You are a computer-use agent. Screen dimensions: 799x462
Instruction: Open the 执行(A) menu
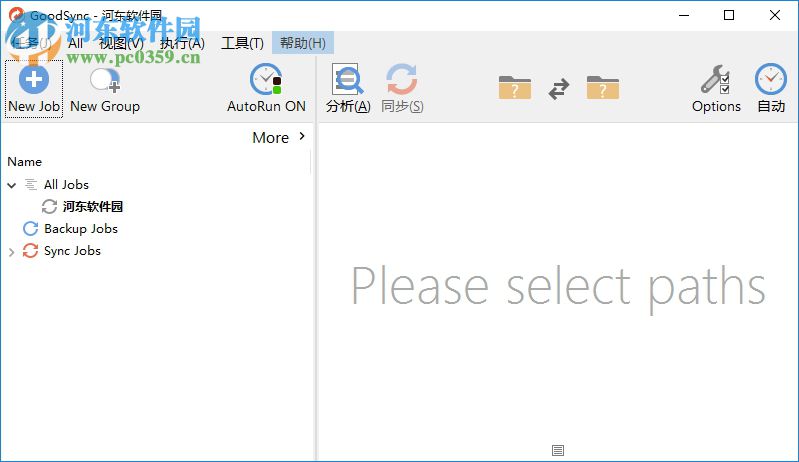182,43
